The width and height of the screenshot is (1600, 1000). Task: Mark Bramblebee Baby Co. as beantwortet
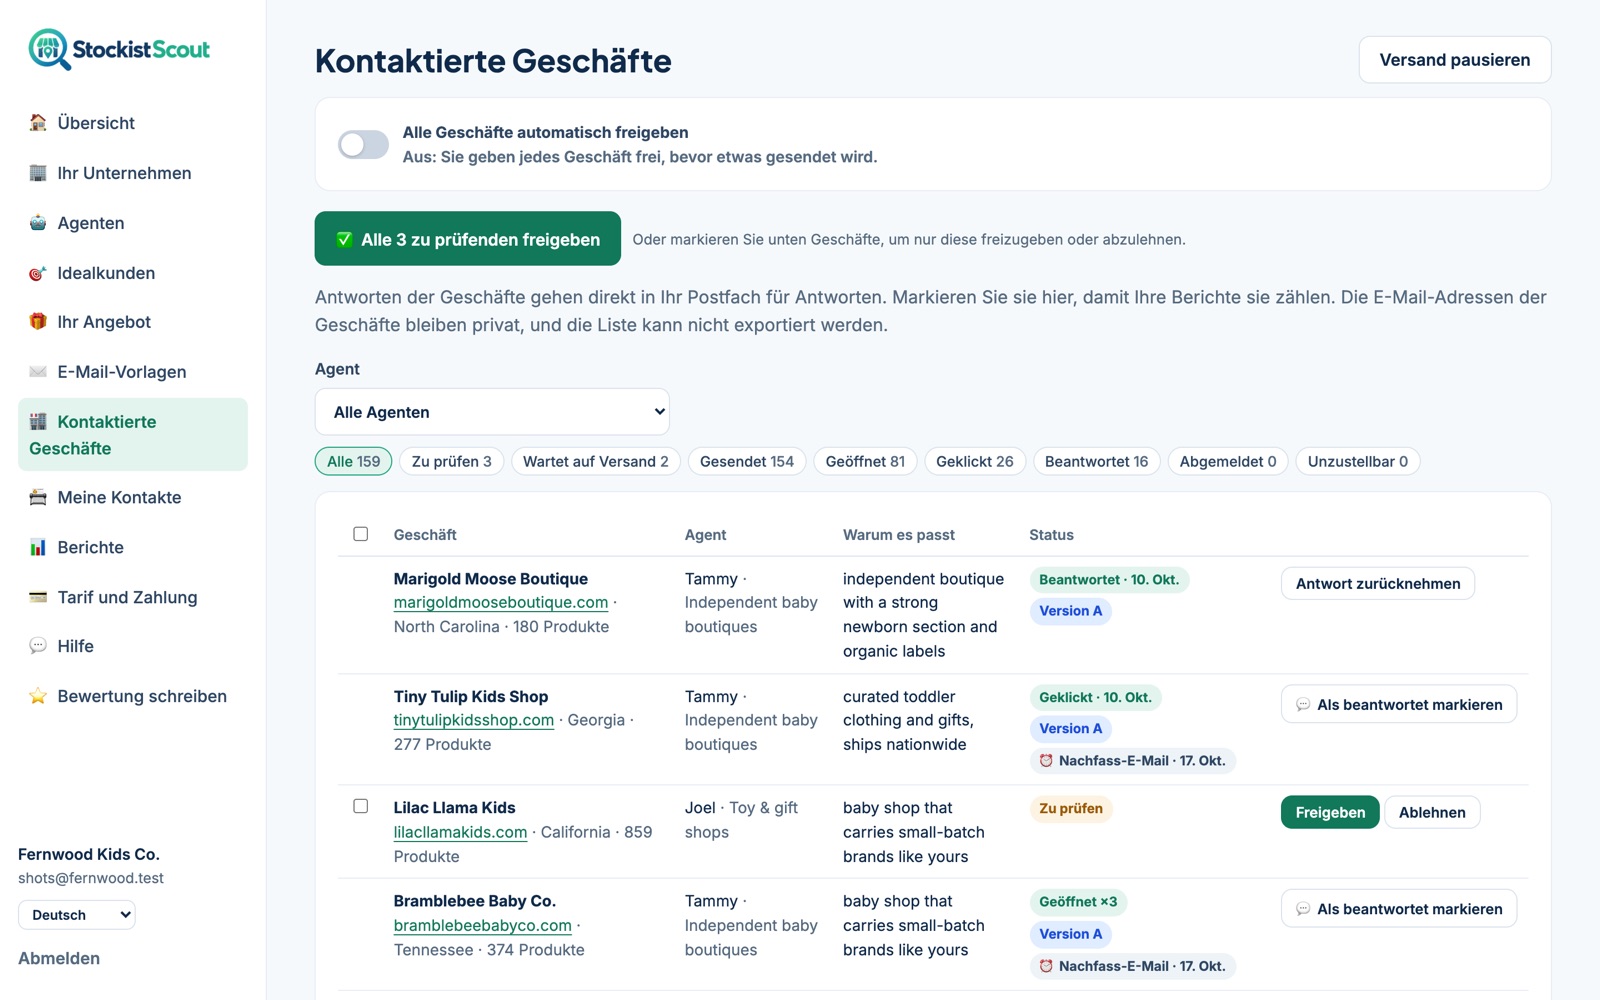coord(1399,909)
